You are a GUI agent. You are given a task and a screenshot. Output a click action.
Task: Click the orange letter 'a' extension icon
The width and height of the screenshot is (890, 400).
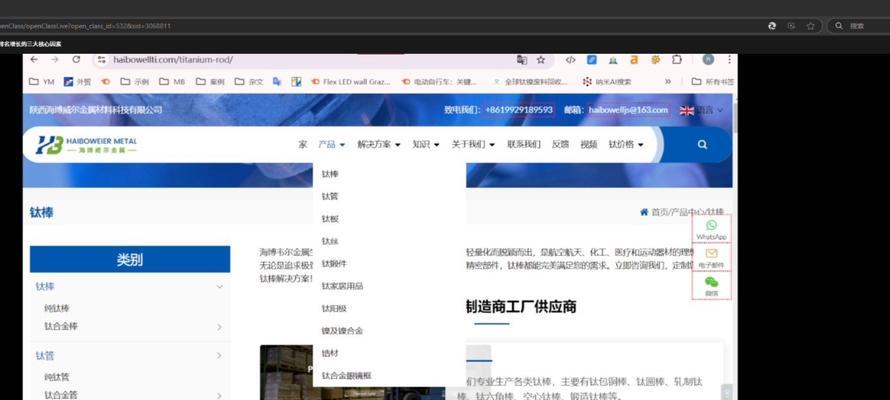[634, 60]
